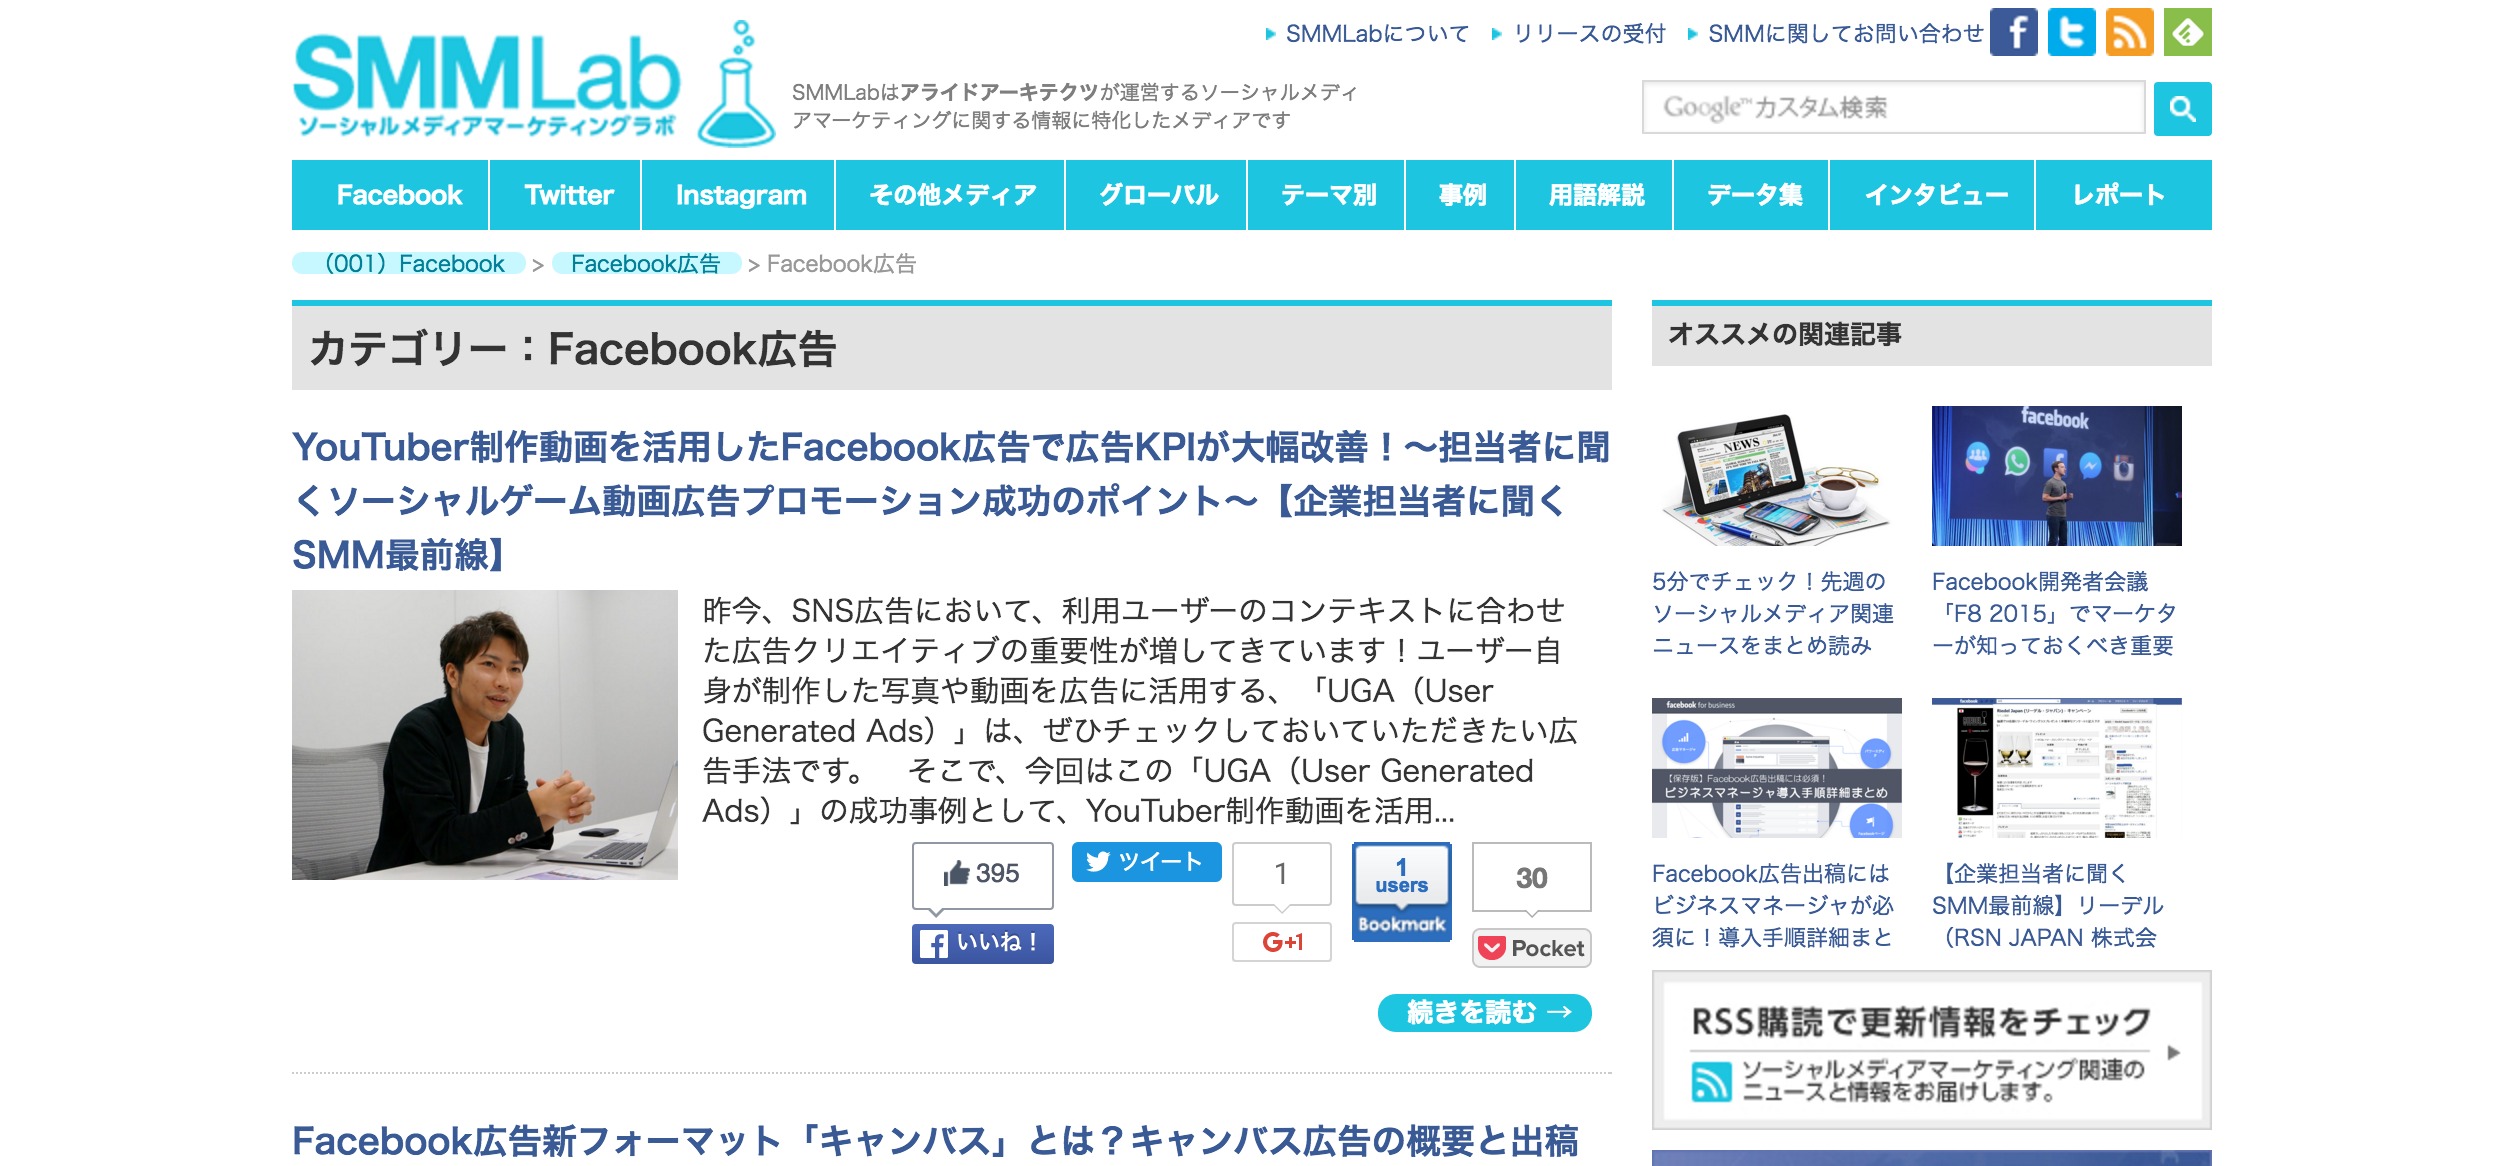Select the 用語解説 menu item
This screenshot has width=2504, height=1166.
coord(1595,195)
